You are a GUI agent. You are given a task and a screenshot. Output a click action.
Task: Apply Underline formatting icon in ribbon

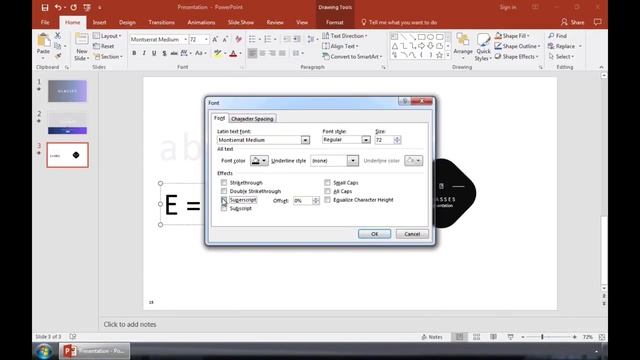[x=154, y=53]
